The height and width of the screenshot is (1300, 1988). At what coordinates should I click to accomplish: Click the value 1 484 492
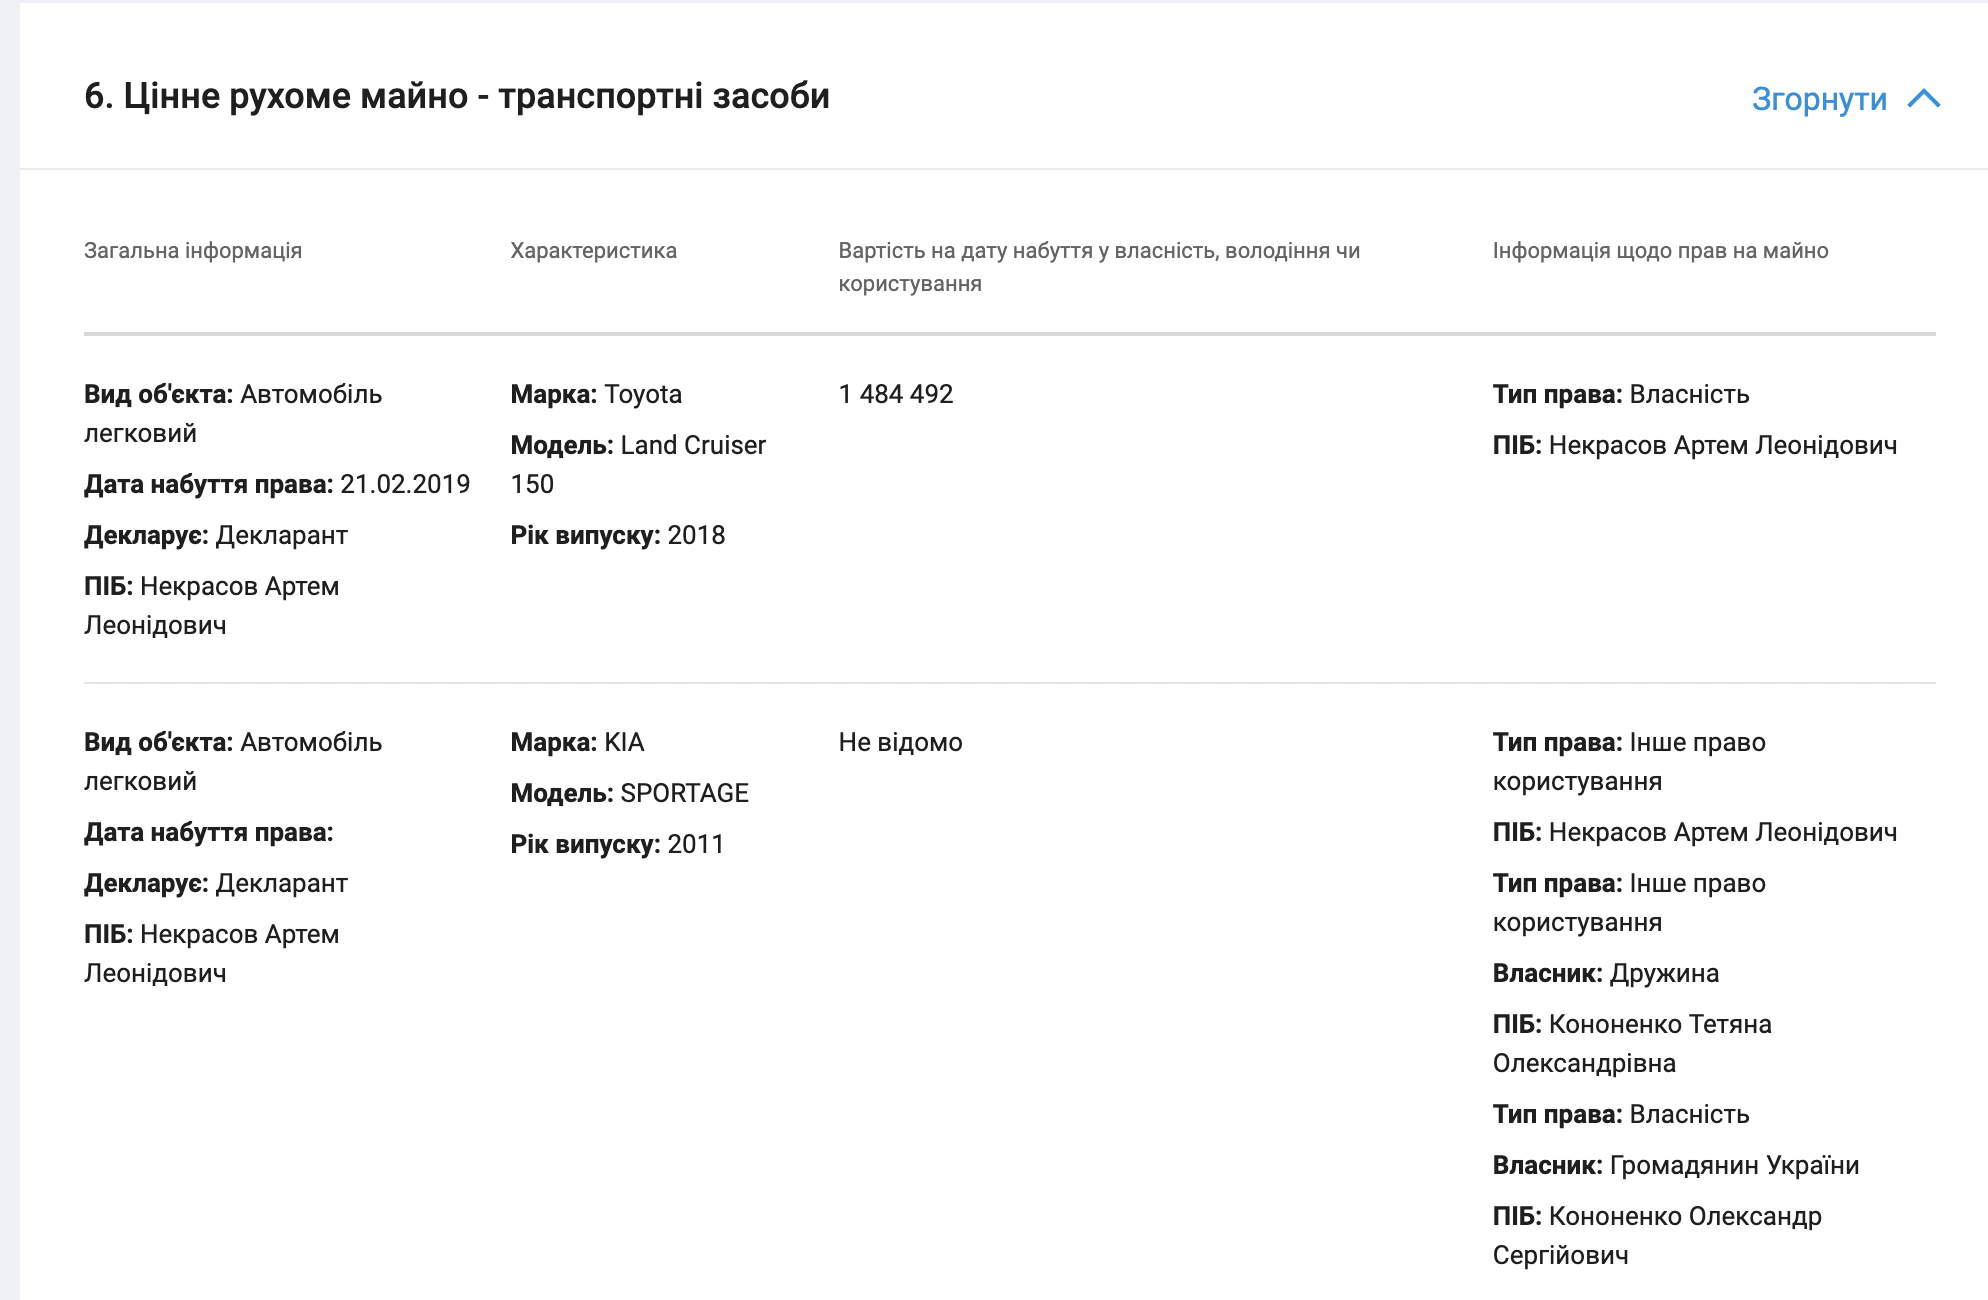point(895,394)
